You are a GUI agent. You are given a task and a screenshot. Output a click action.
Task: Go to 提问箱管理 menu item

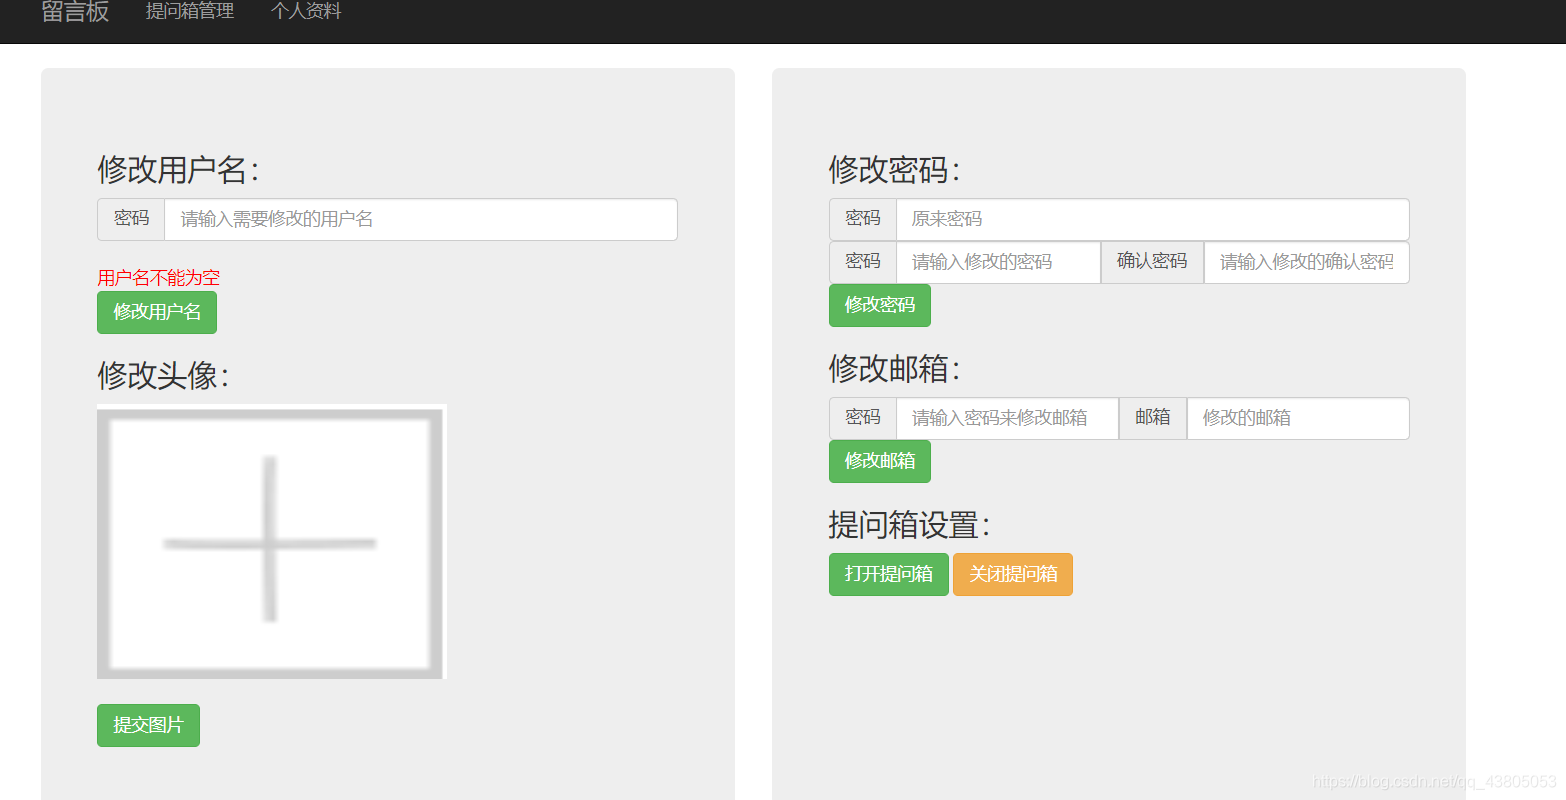pyautogui.click(x=190, y=12)
